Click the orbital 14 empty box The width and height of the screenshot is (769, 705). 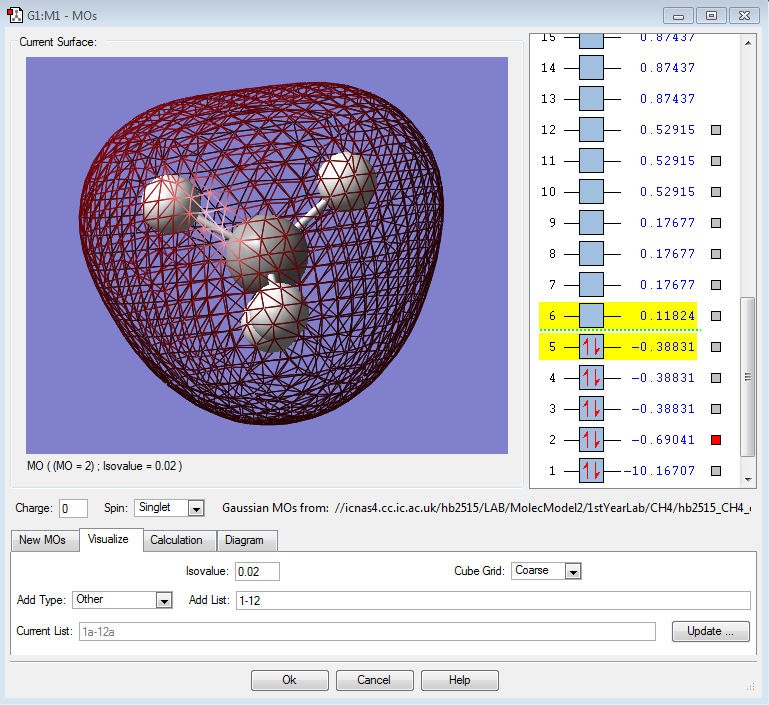coord(591,68)
